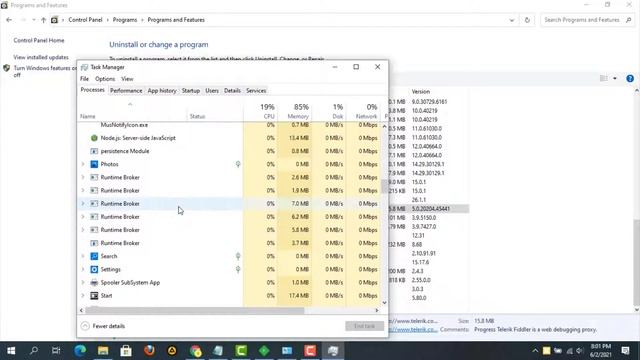Open the green Camtasia taskbar icon

pyautogui.click(x=241, y=351)
